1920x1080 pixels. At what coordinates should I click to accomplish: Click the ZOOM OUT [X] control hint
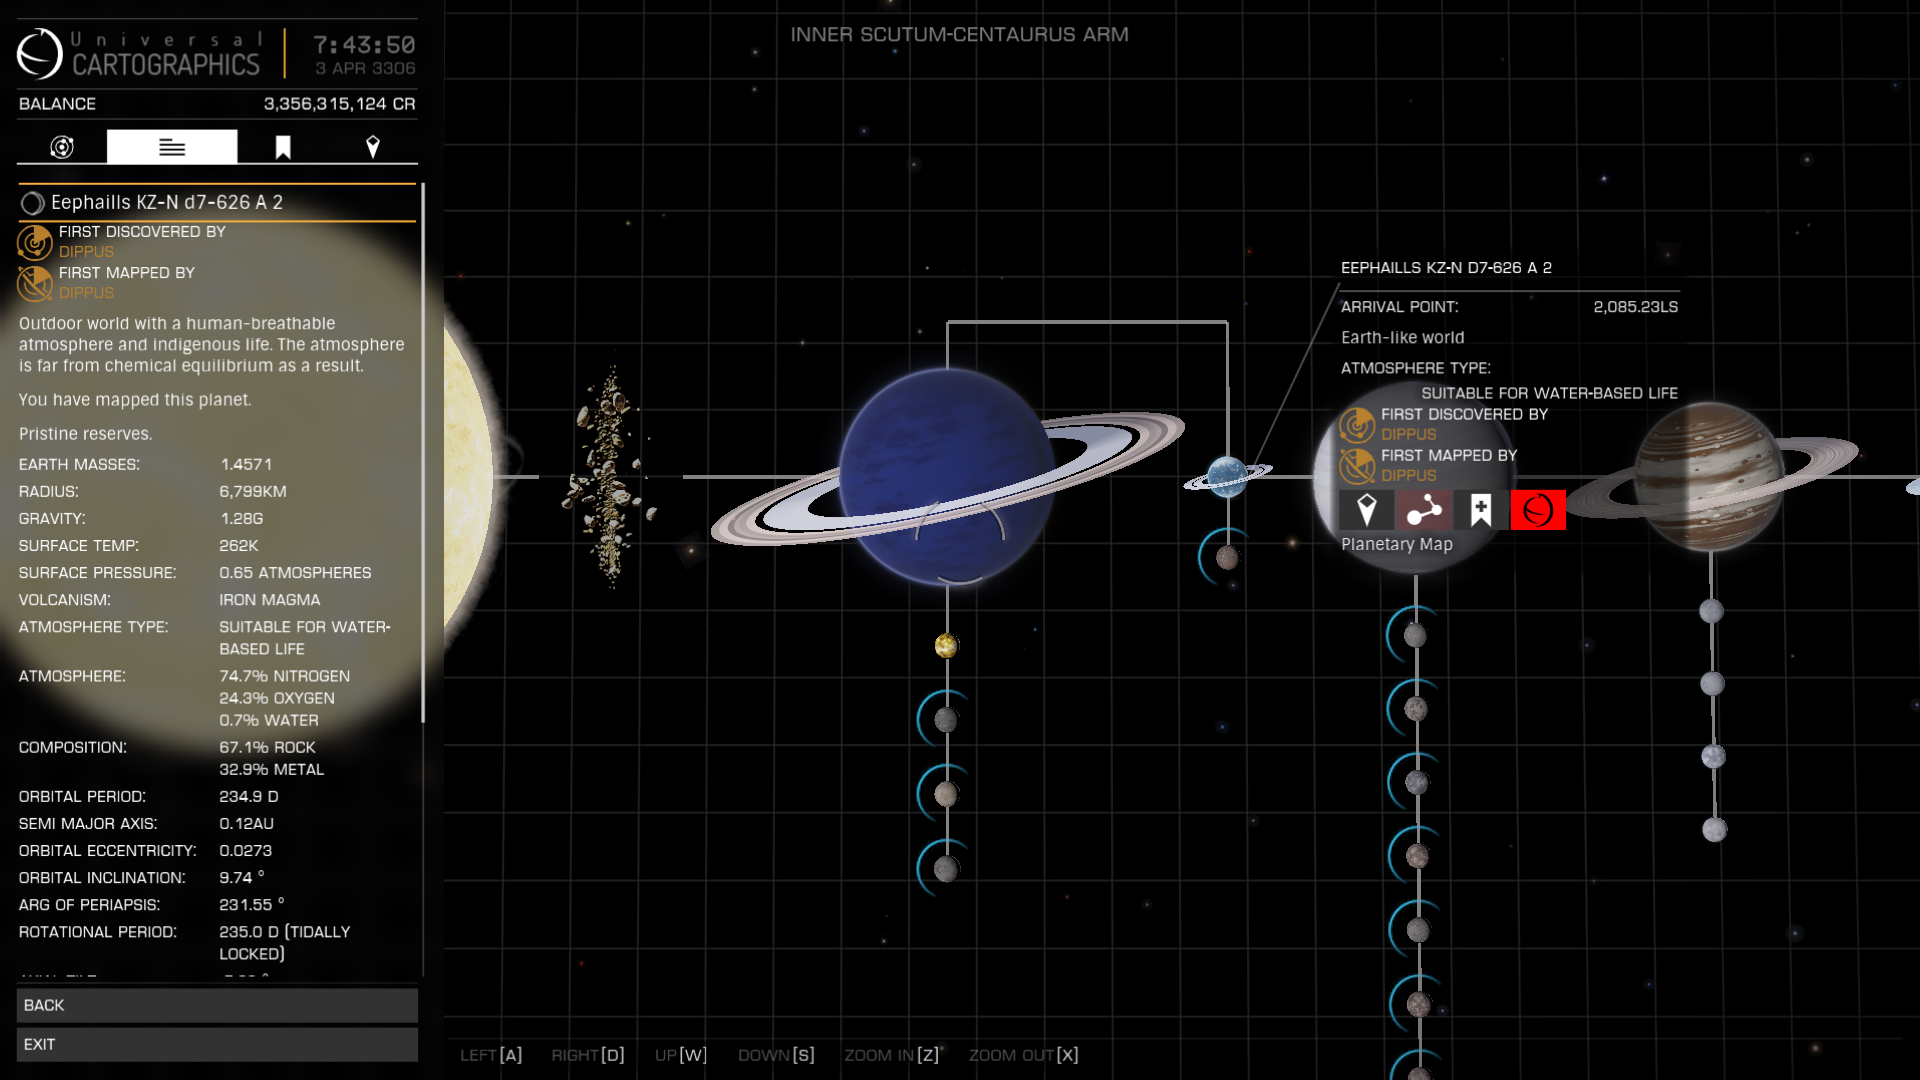coord(1024,1055)
